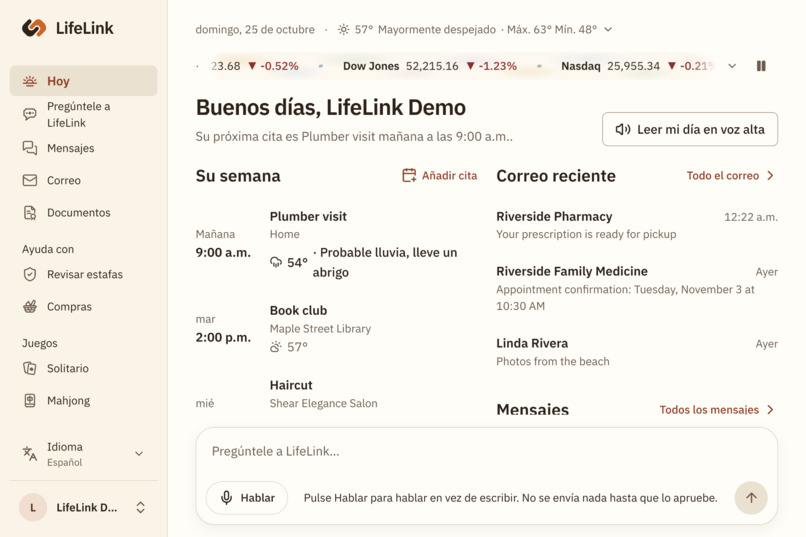Click the partly sunny icon next to 57°

click(276, 347)
